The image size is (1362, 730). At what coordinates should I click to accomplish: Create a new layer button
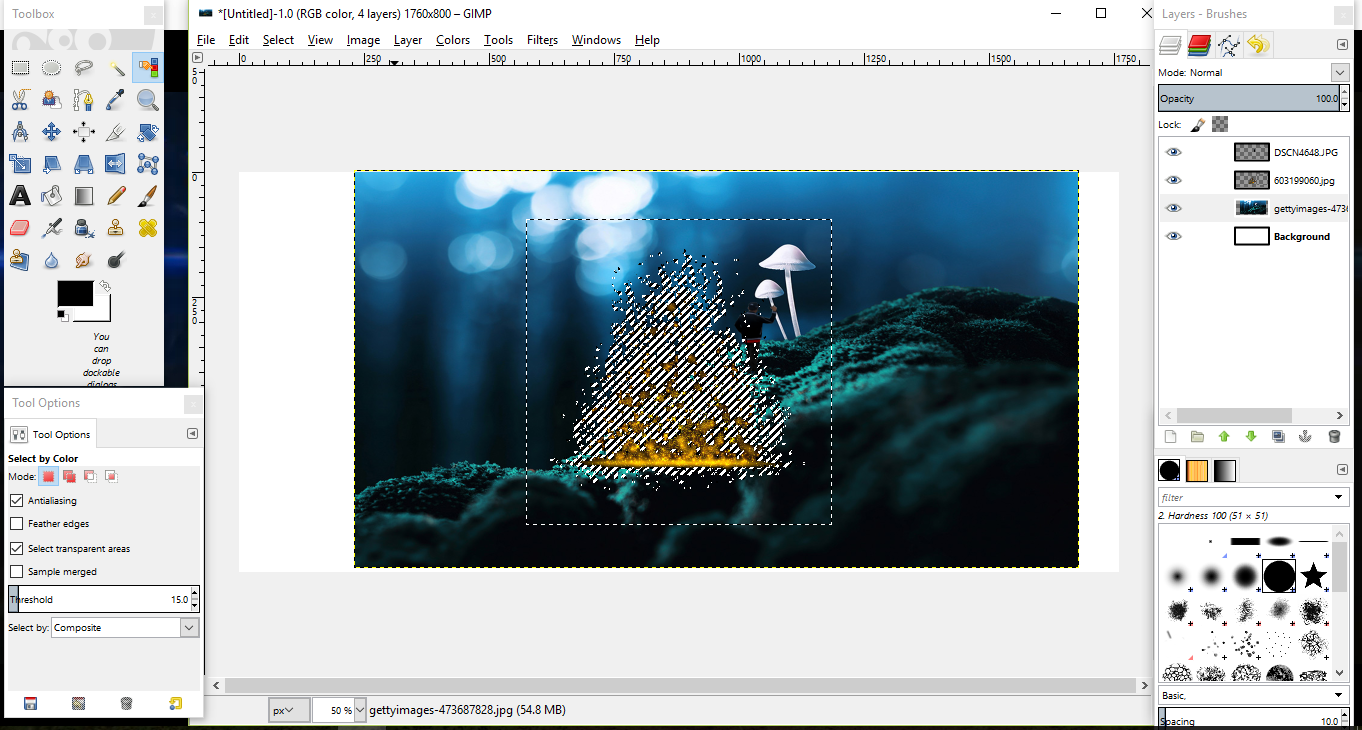pos(1170,436)
